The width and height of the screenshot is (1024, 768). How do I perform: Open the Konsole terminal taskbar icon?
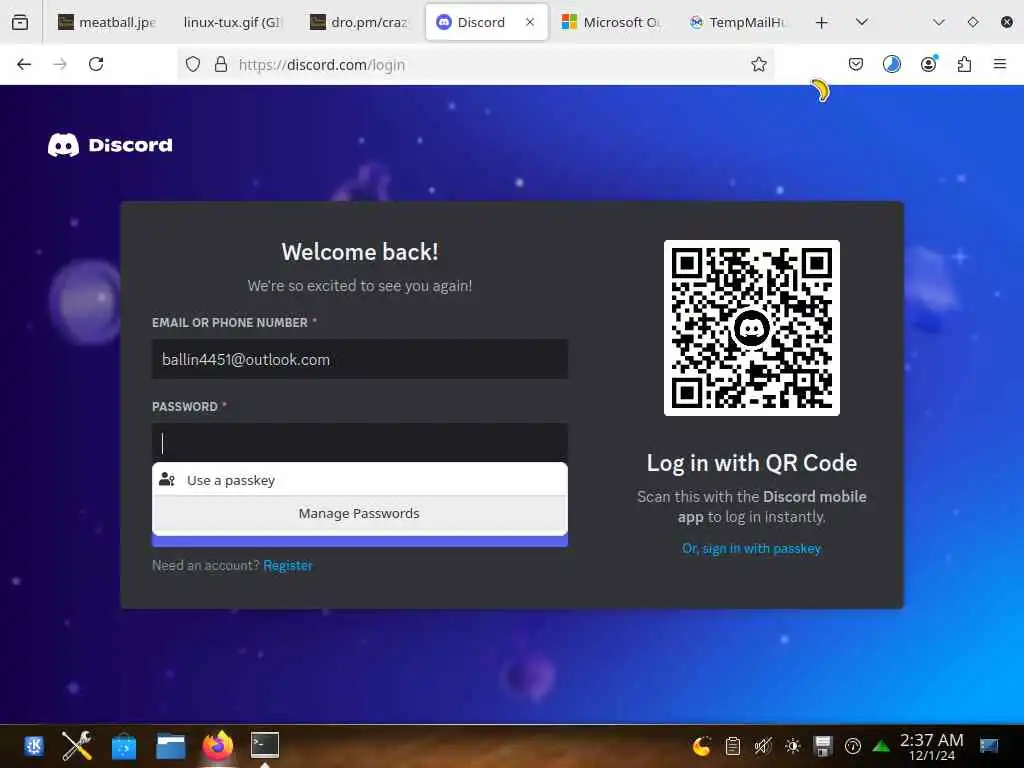click(x=265, y=745)
